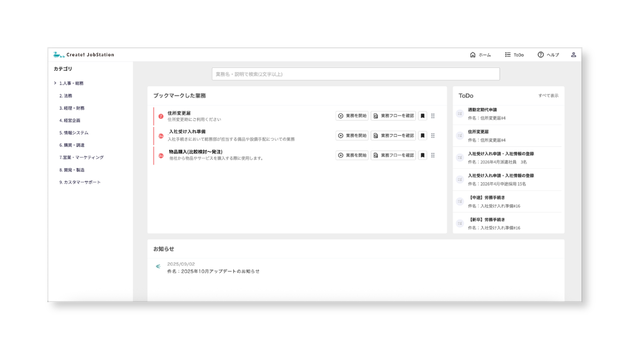Click the search field for 業務名・説明
The width and height of the screenshot is (640, 360).
[356, 74]
